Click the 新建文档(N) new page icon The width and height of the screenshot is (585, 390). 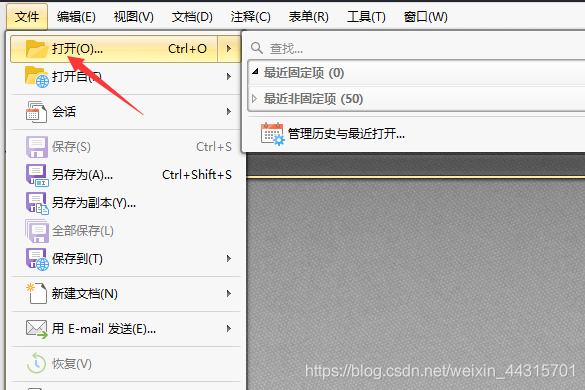36,294
